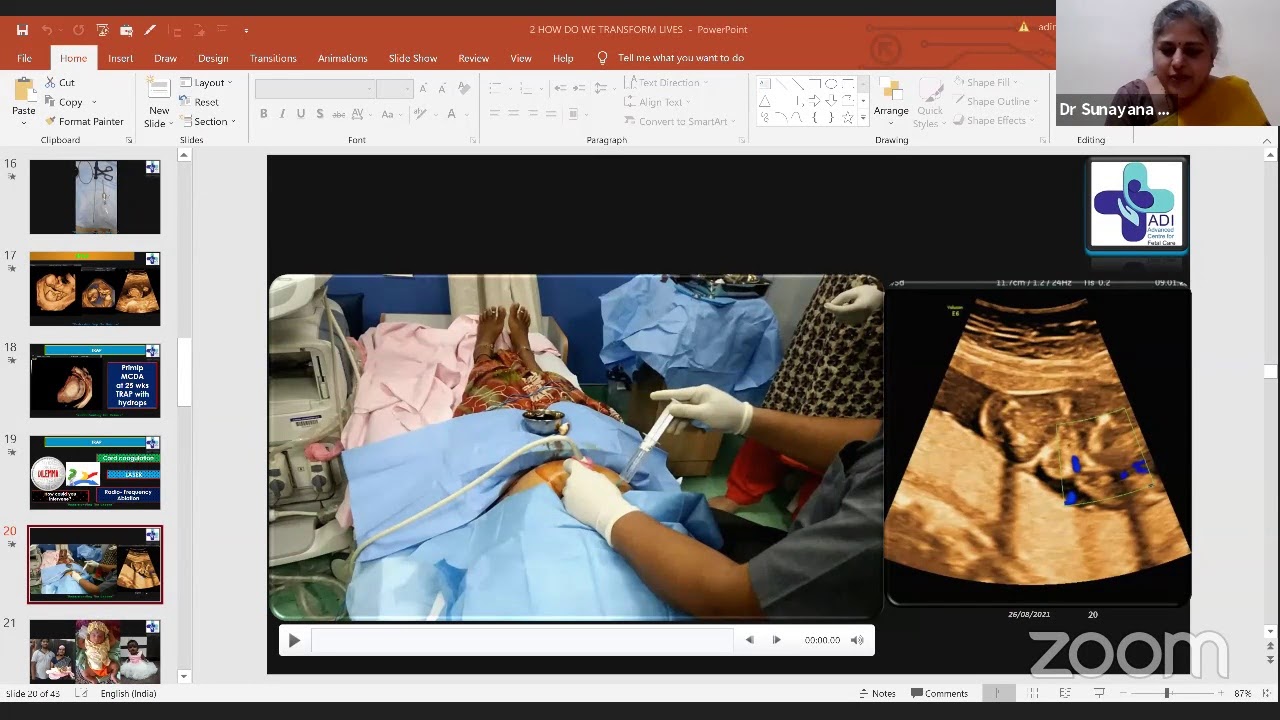Viewport: 1280px width, 720px height.
Task: Switch to Slide Sorter view icon
Action: [x=1033, y=693]
